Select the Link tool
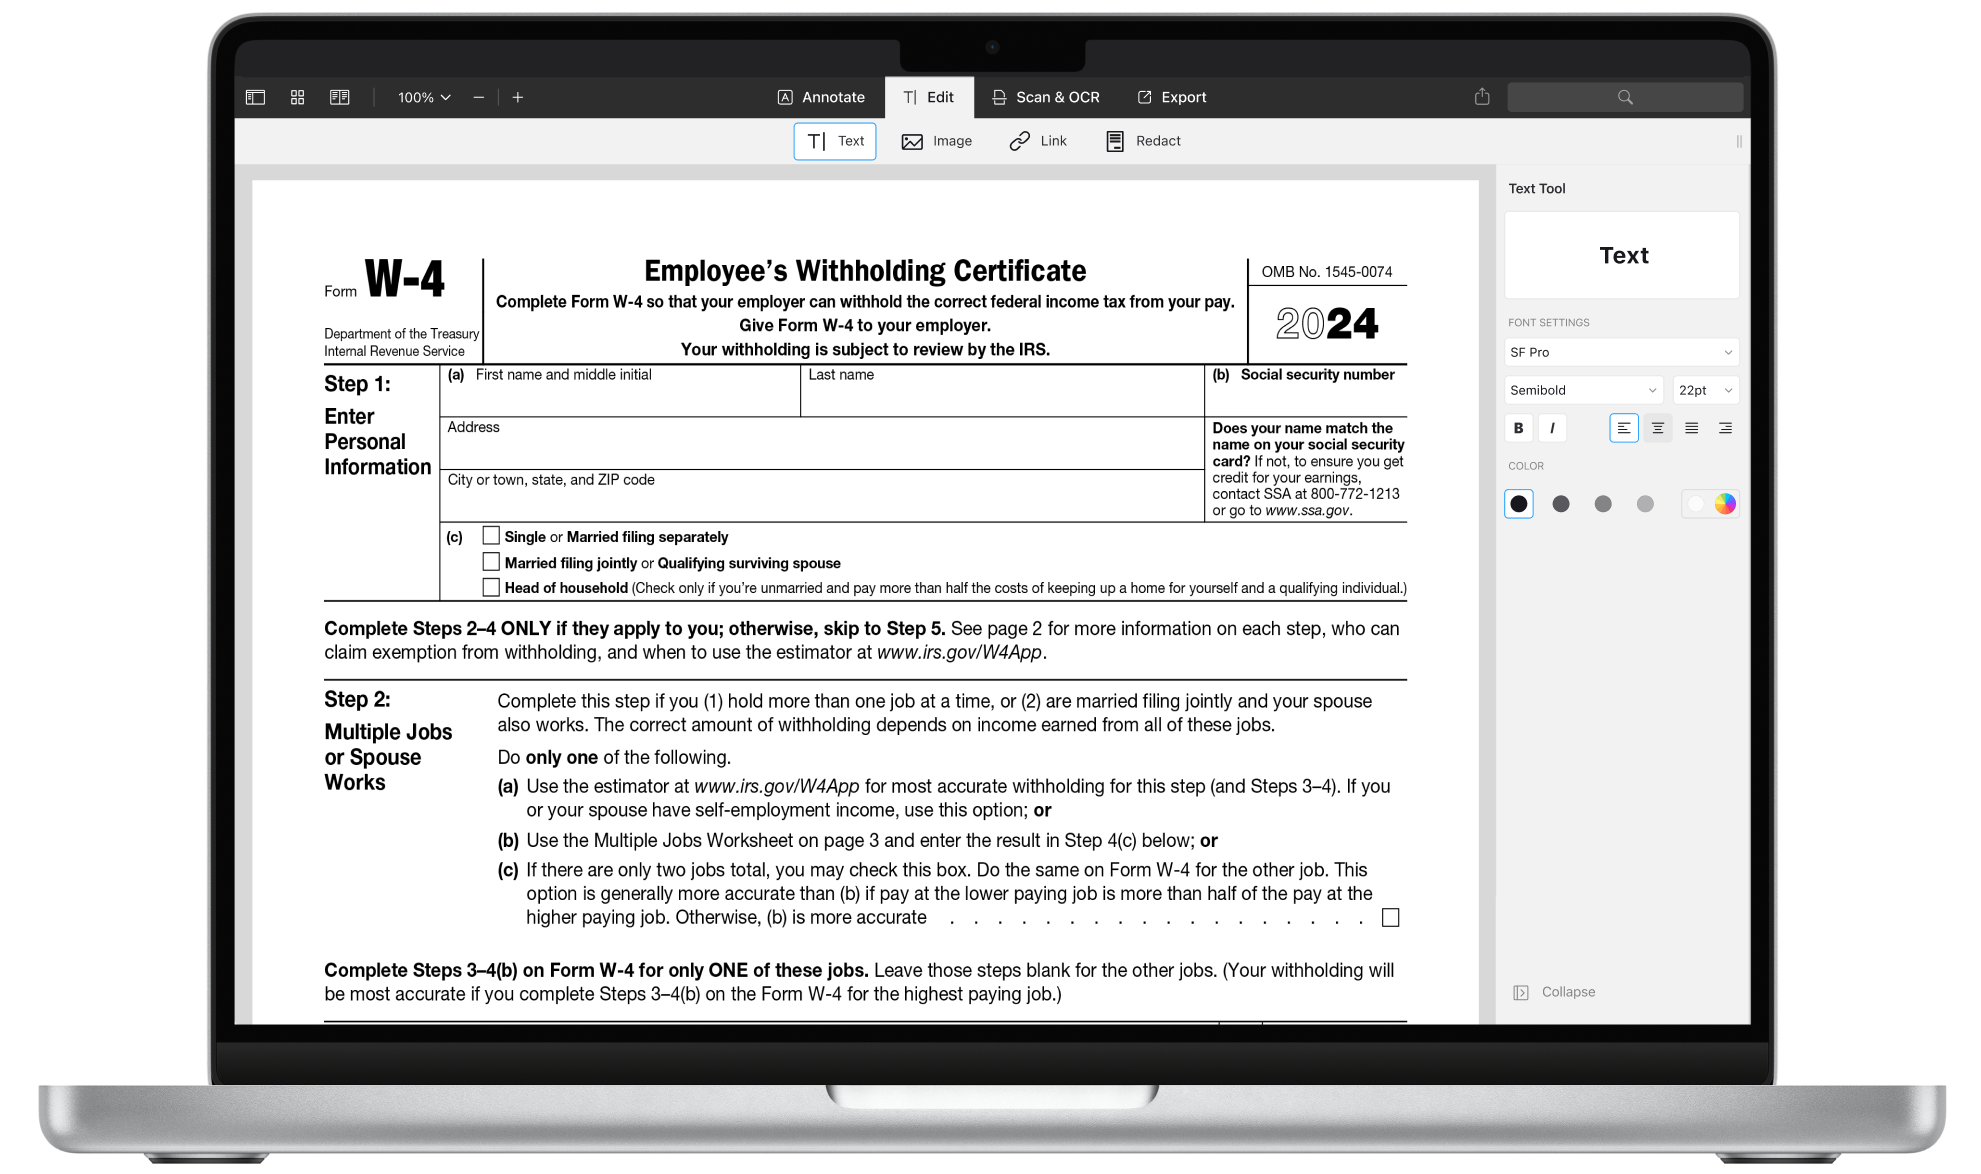 1037,140
